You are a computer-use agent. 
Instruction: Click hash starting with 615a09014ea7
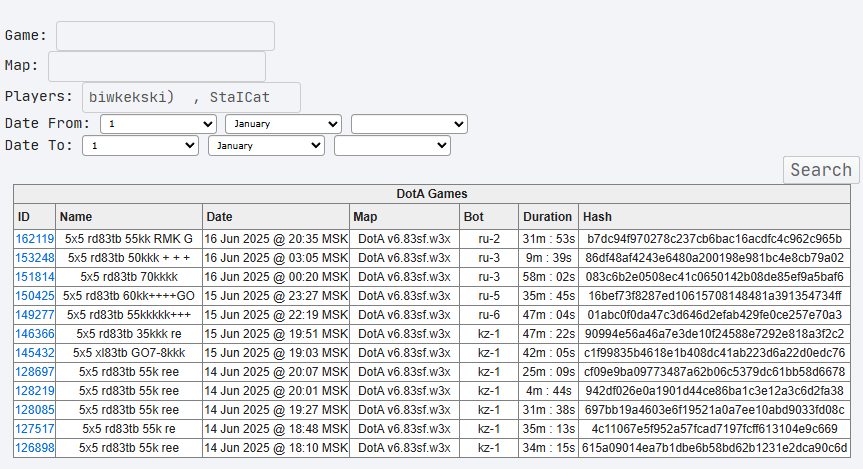coord(714,448)
